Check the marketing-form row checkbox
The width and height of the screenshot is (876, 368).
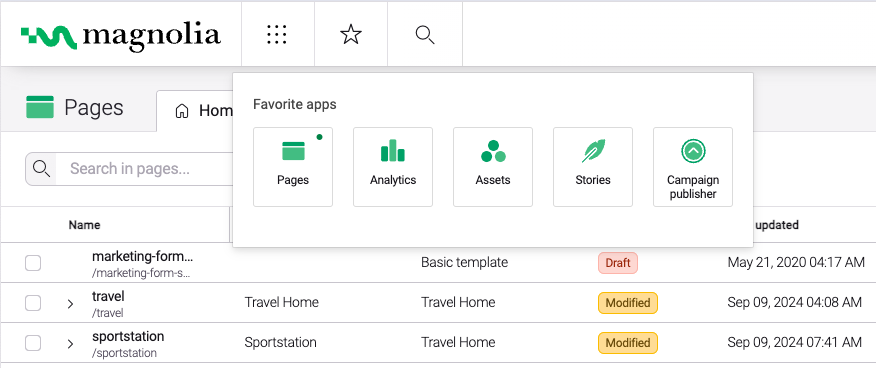click(33, 262)
